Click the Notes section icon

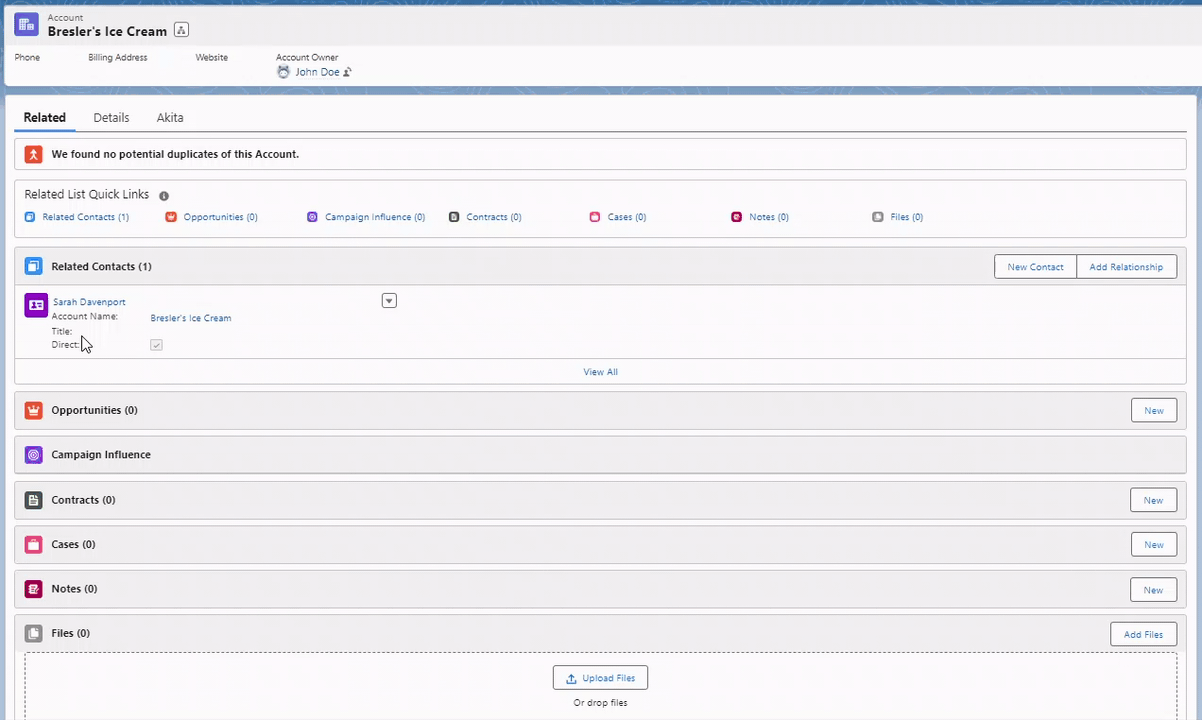[x=34, y=589]
